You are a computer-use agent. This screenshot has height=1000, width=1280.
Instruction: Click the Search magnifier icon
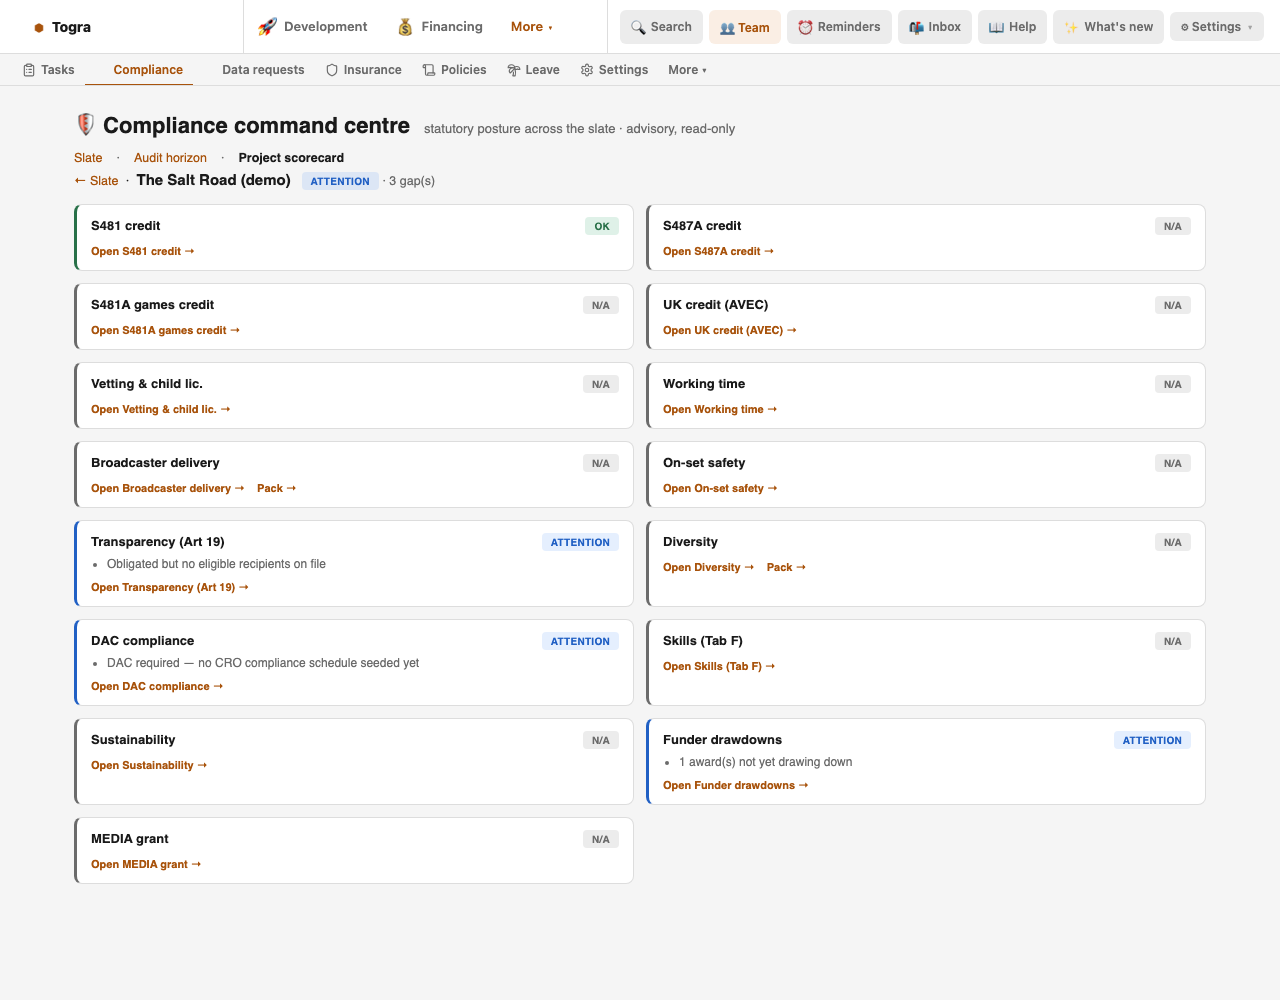pos(638,27)
